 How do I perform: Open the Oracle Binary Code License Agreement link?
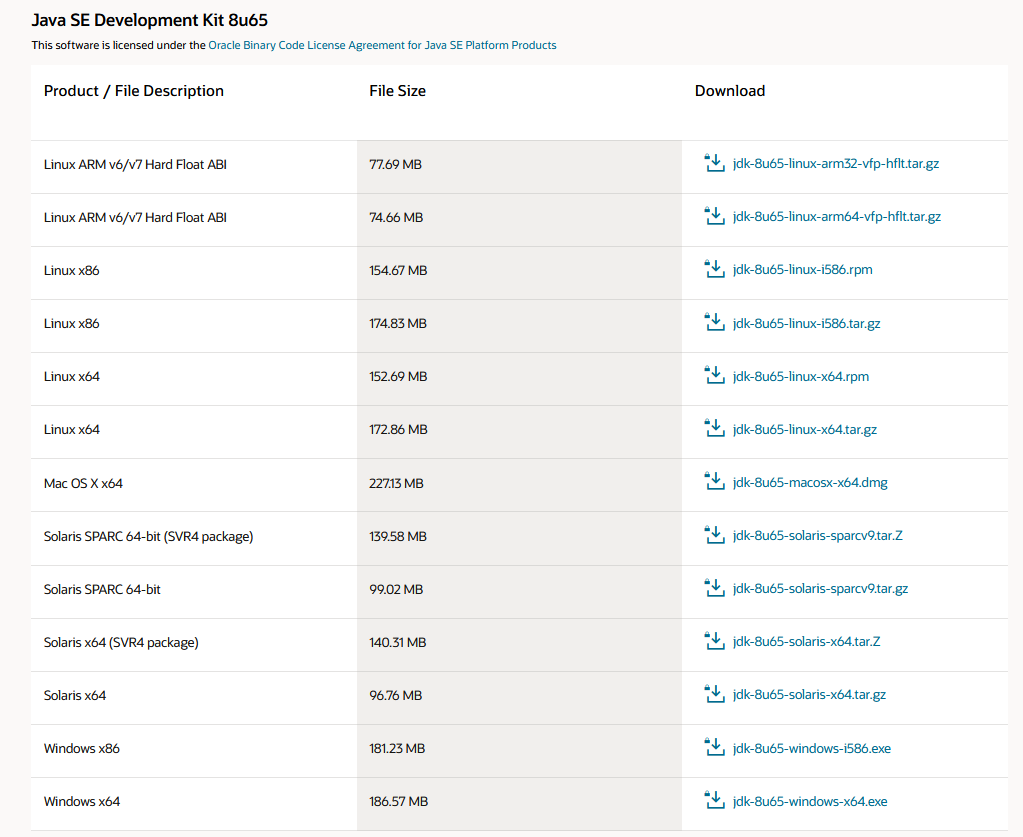pos(382,45)
